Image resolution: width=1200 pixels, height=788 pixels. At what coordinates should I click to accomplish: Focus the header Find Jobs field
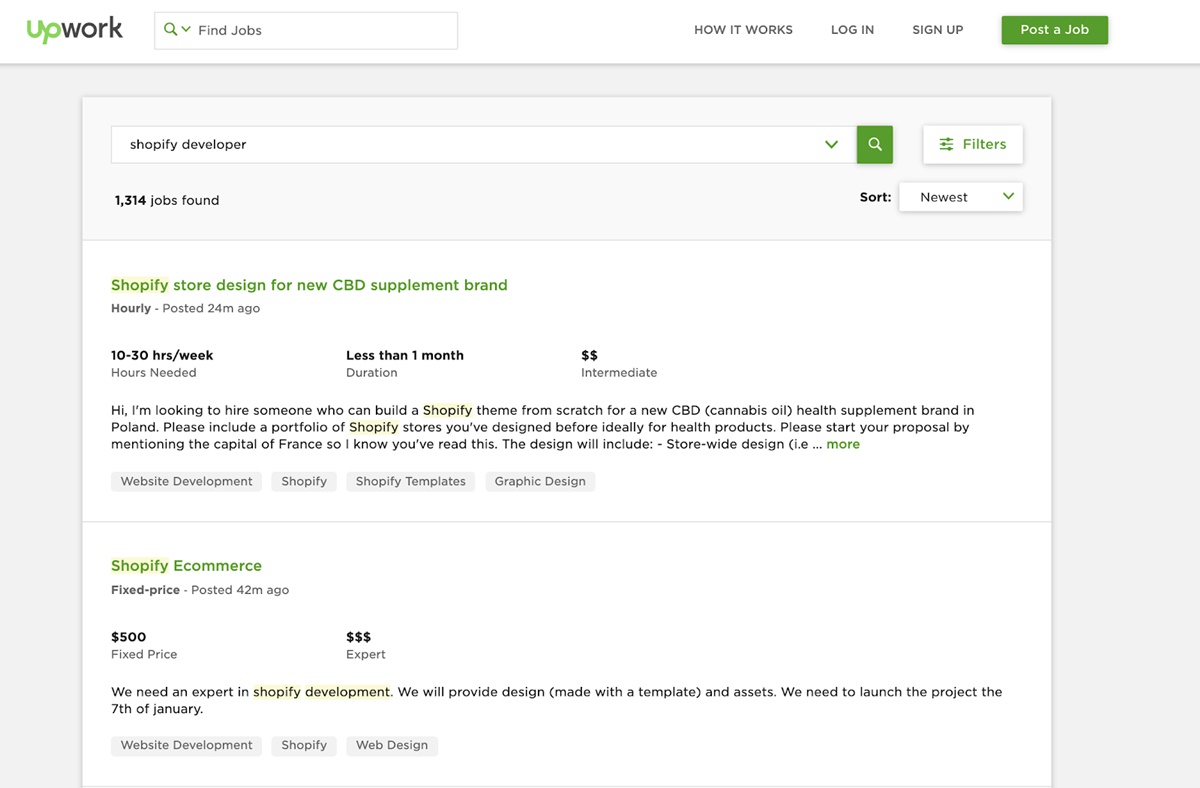(x=320, y=30)
